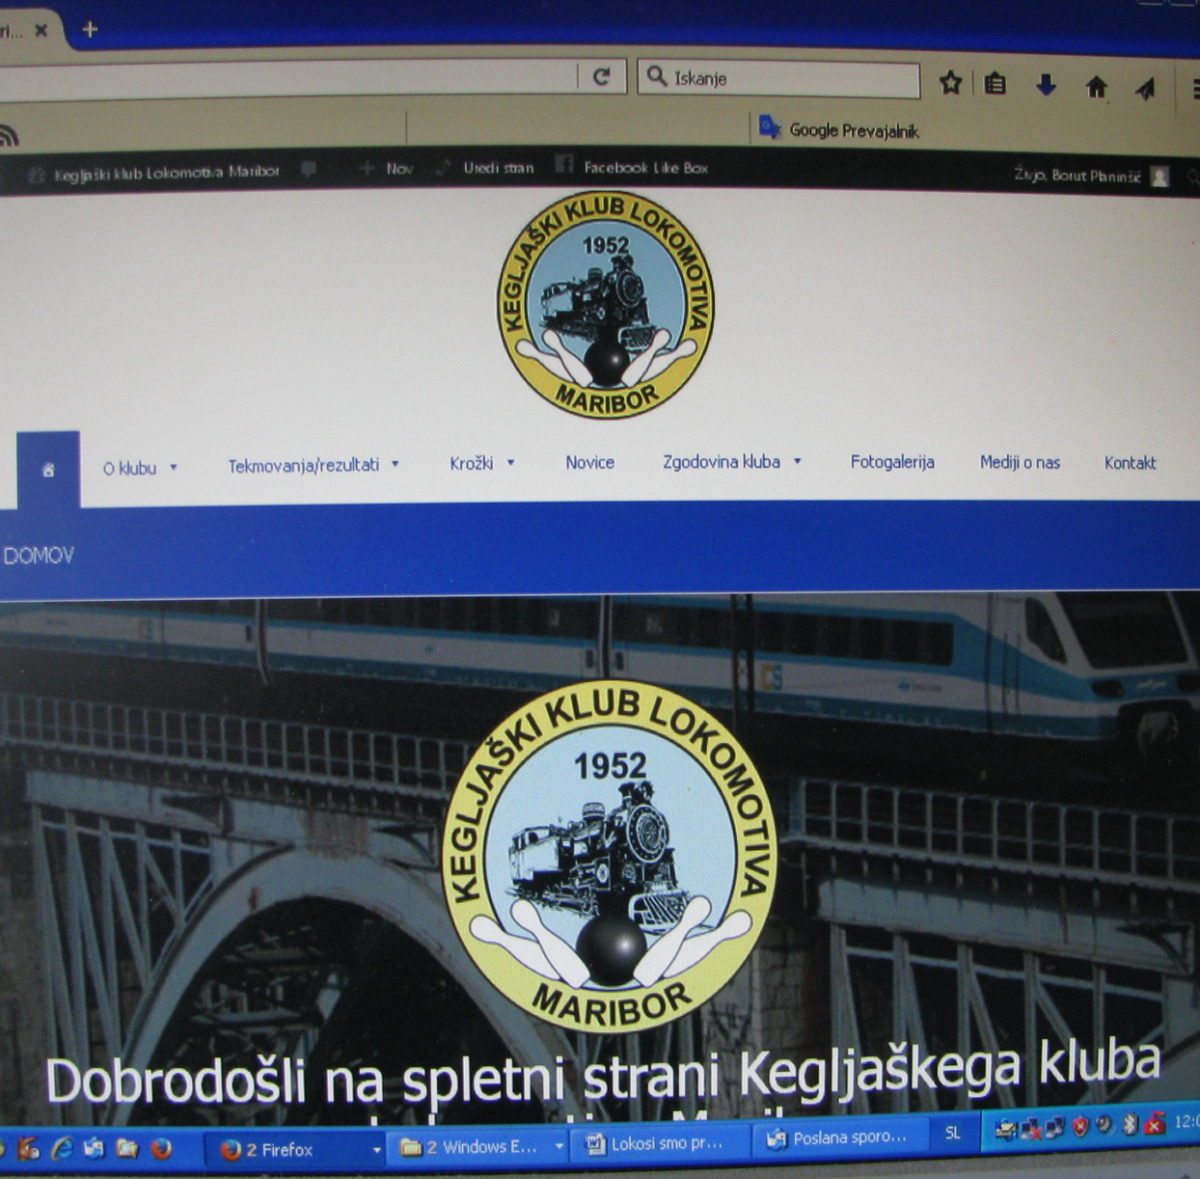Expand the O klubu dropdown menu
This screenshot has width=1200, height=1179.
[140, 468]
